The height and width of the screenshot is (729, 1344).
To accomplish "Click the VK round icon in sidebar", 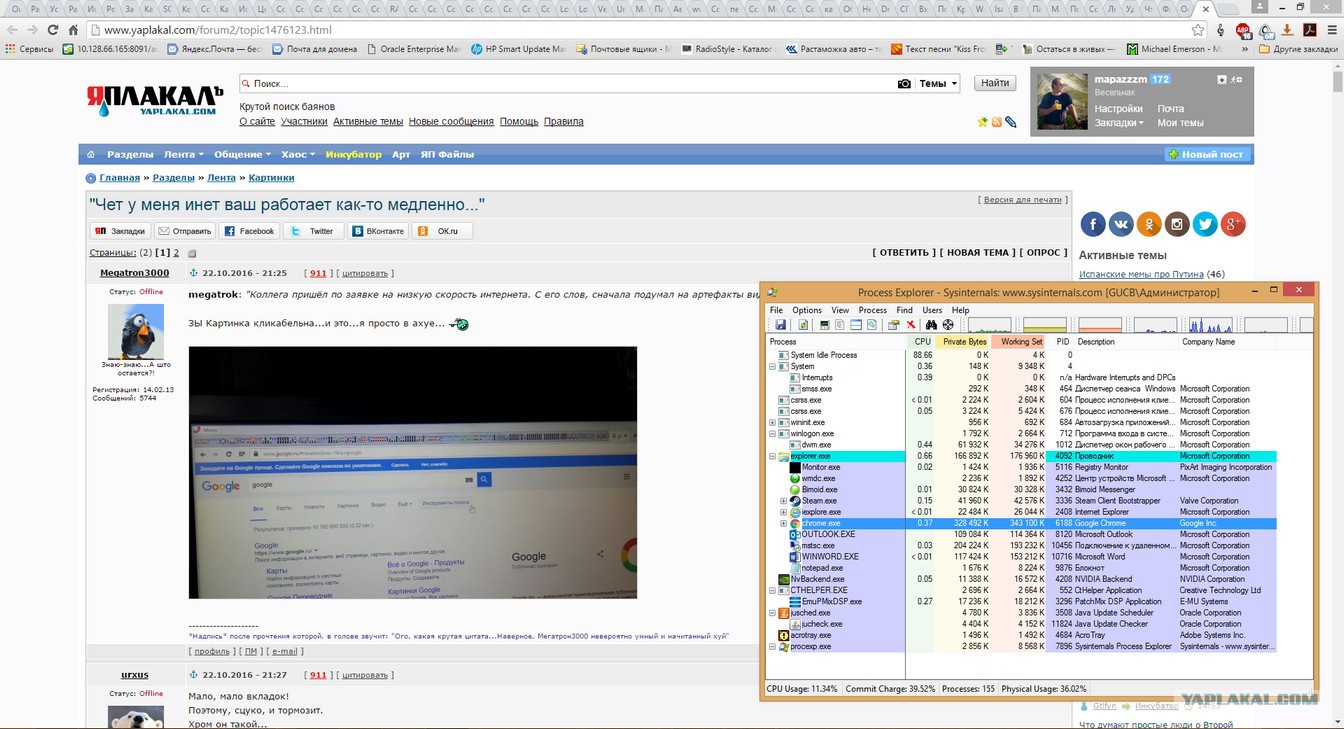I will (x=1121, y=224).
